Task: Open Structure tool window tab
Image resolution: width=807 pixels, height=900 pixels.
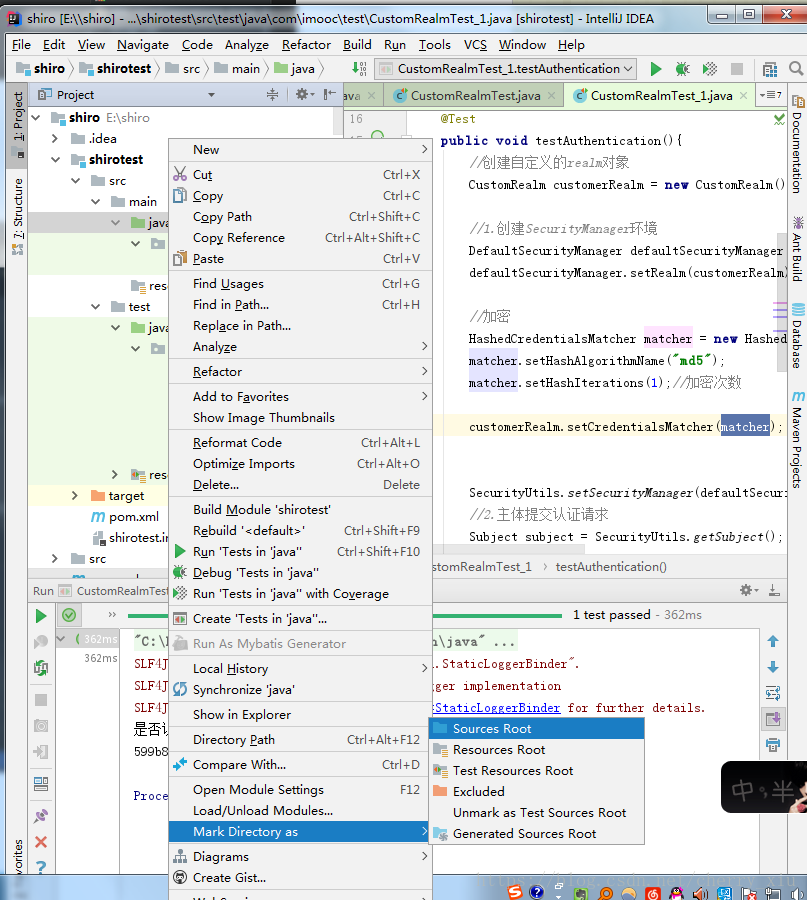Action: [x=18, y=216]
